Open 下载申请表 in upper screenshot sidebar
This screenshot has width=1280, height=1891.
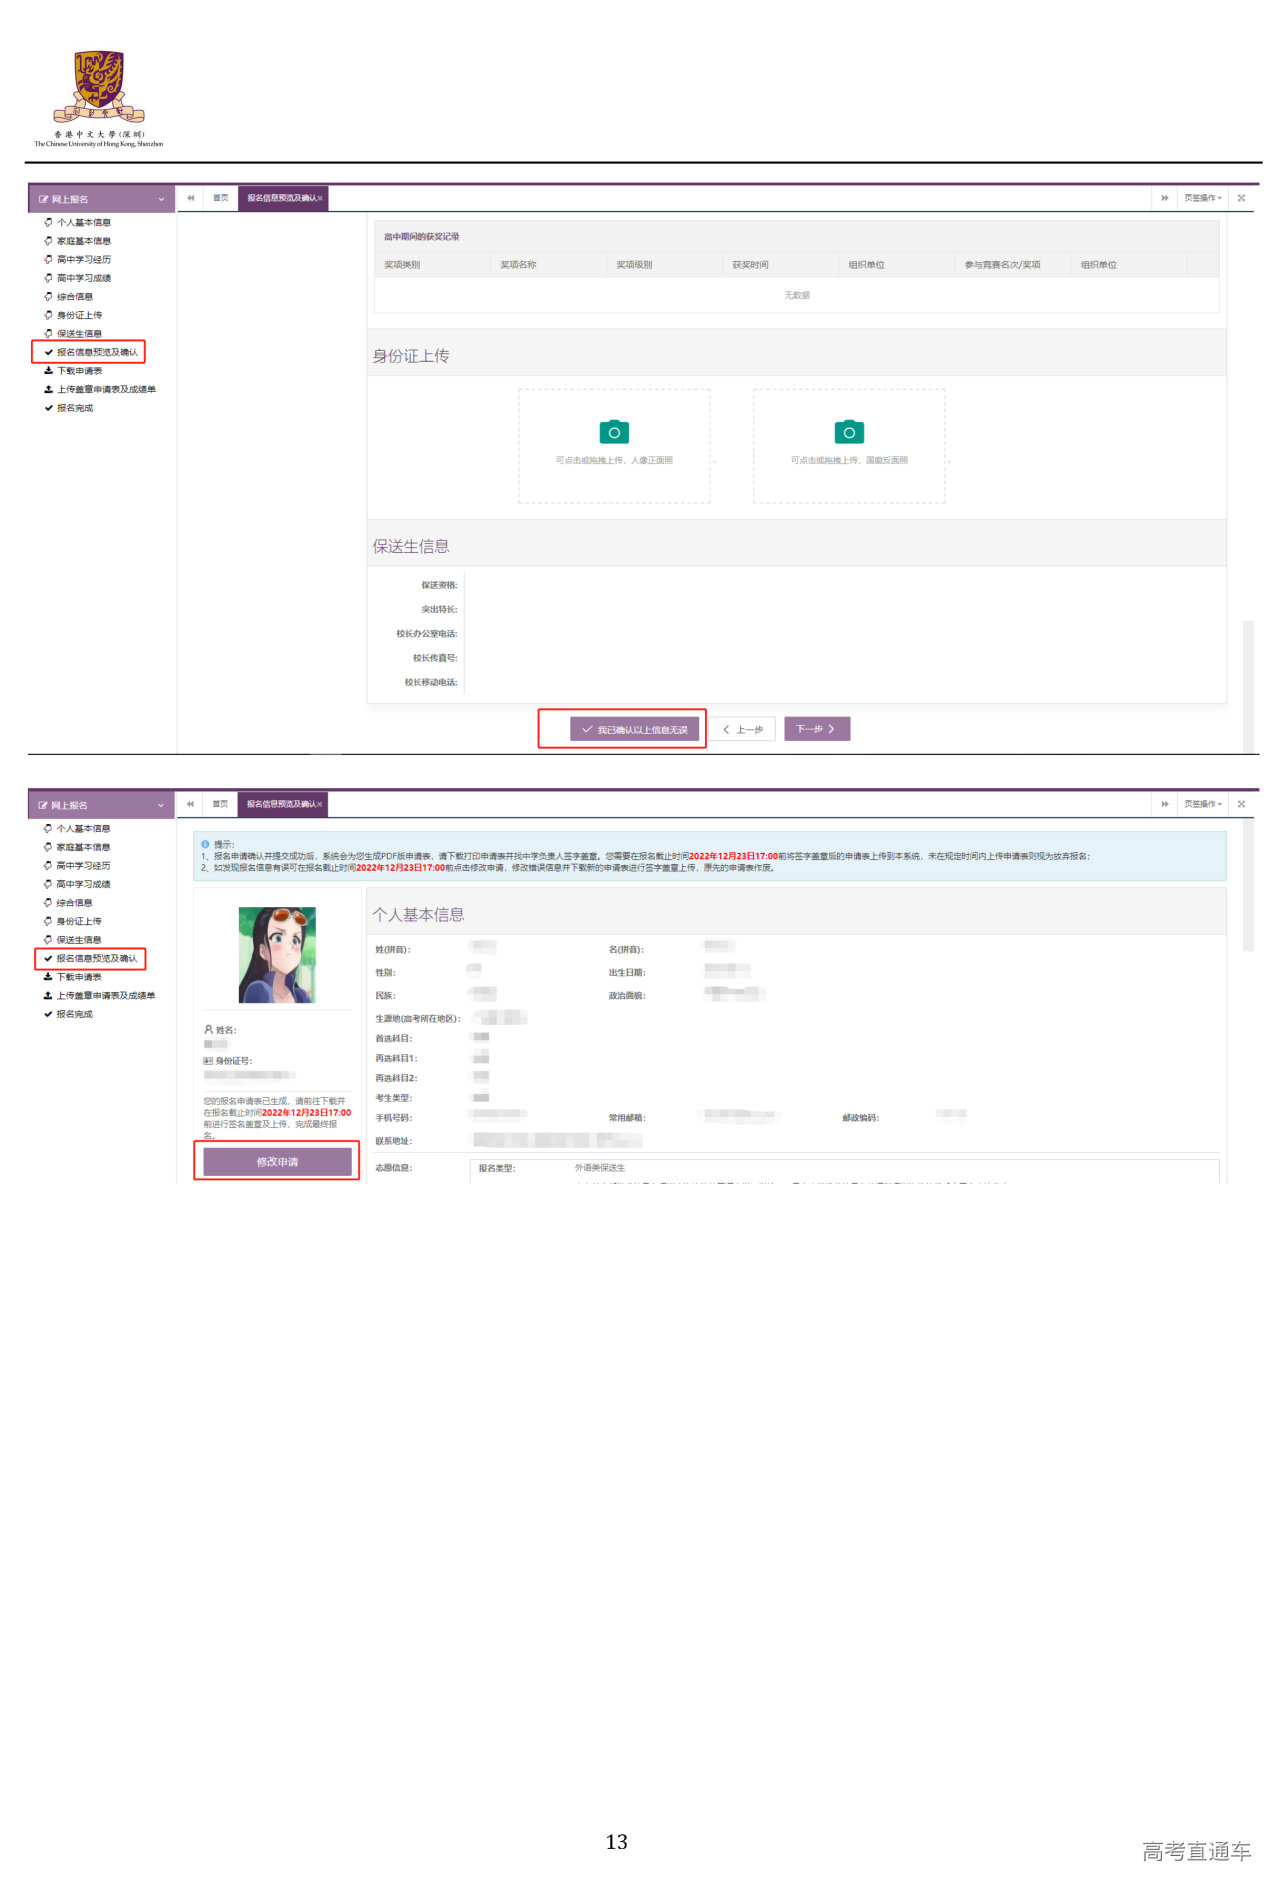79,371
